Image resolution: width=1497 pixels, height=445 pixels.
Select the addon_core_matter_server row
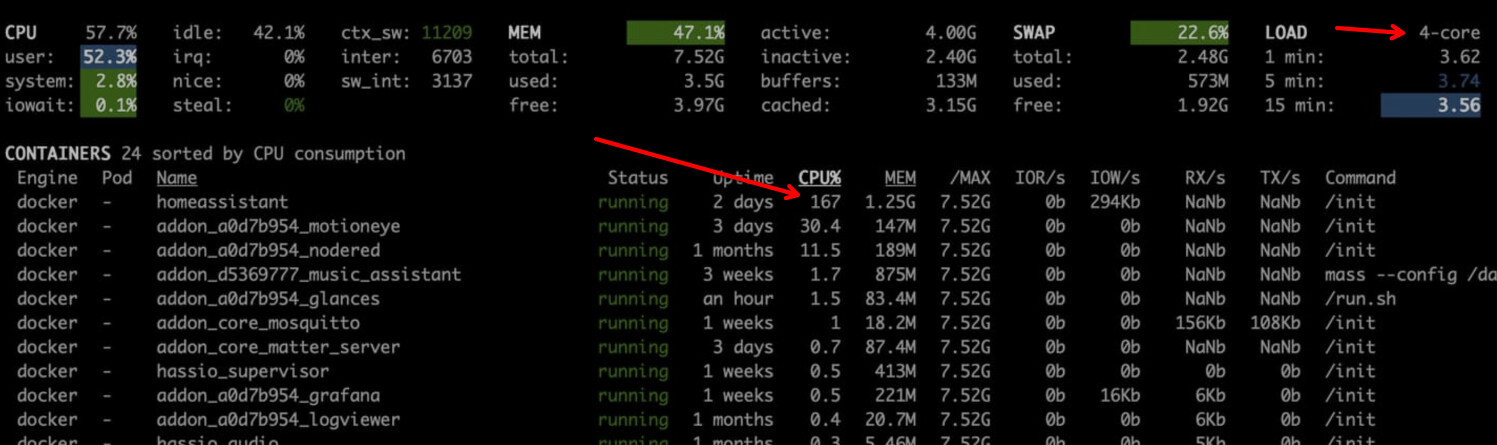(x=278, y=347)
